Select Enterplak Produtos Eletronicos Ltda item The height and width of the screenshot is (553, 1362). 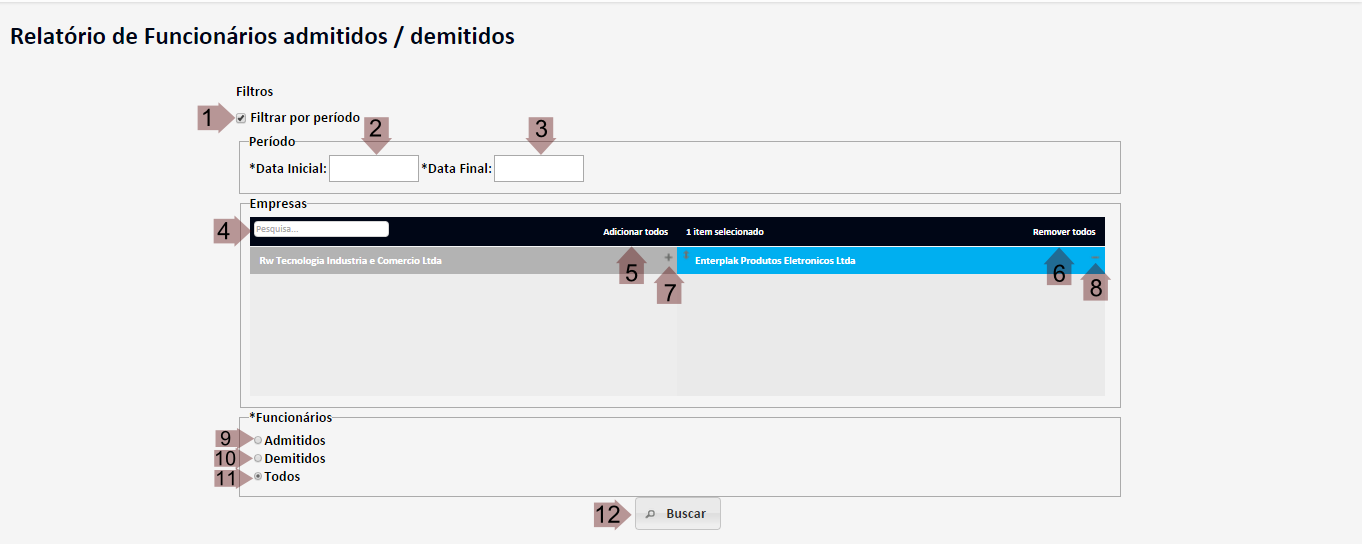[x=775, y=261]
